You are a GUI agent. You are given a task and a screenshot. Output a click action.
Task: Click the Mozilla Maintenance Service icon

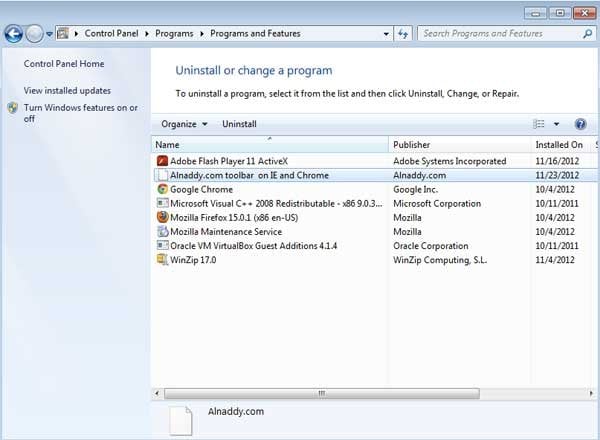coord(163,231)
